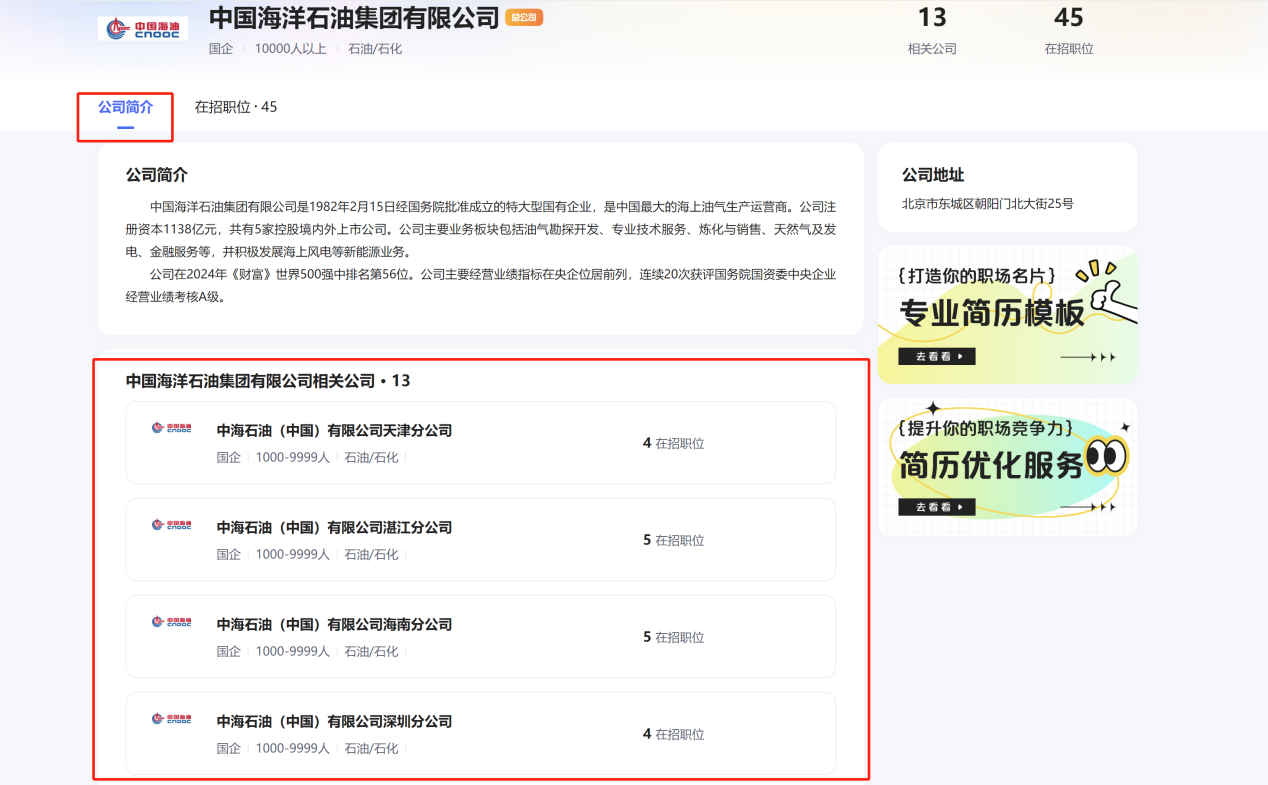Click the arrow on 专业简历模板 banner
This screenshot has width=1268, height=785.
(x=1088, y=357)
